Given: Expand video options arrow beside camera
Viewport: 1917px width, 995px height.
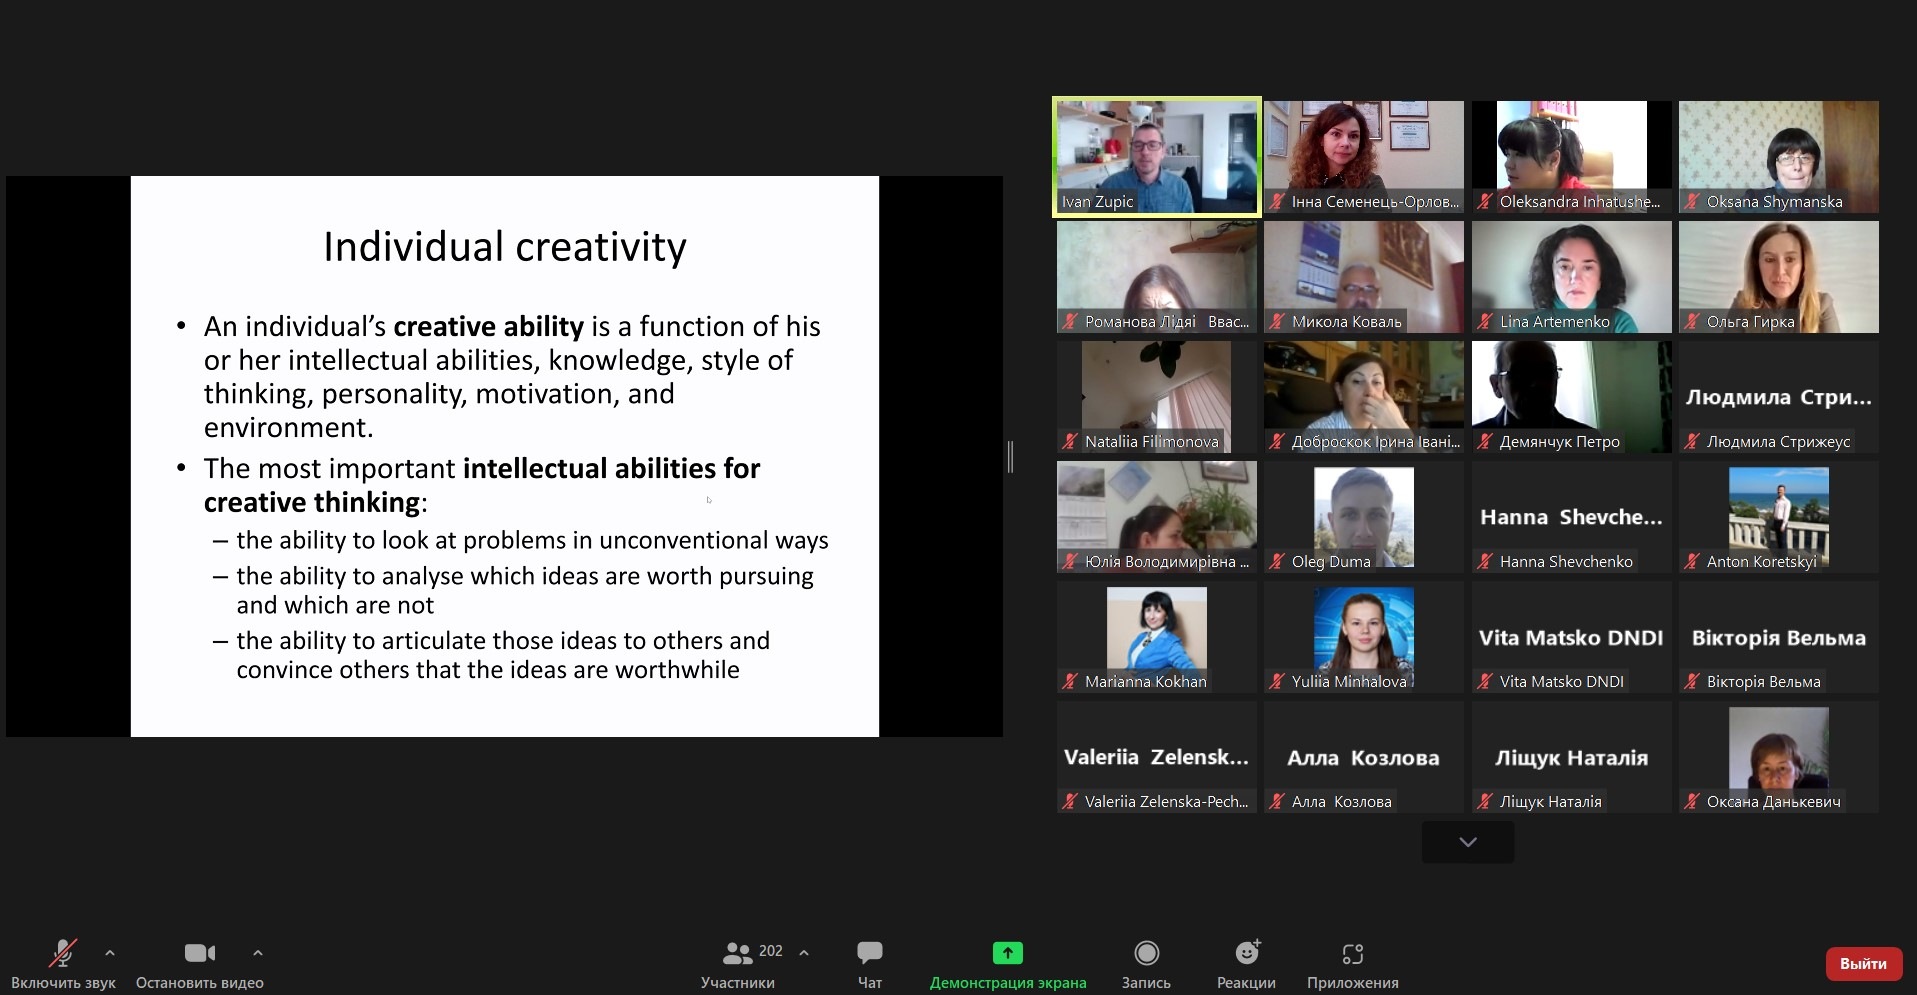Looking at the screenshot, I should click(258, 953).
